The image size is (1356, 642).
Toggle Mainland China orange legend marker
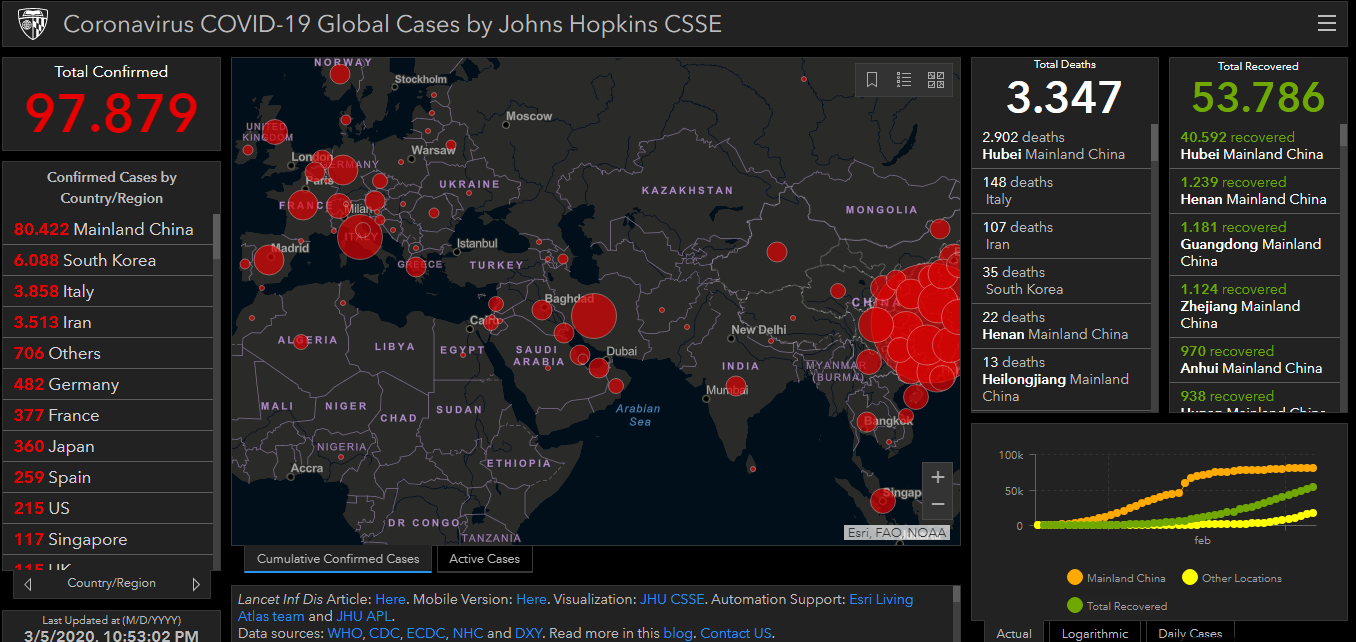[1075, 578]
